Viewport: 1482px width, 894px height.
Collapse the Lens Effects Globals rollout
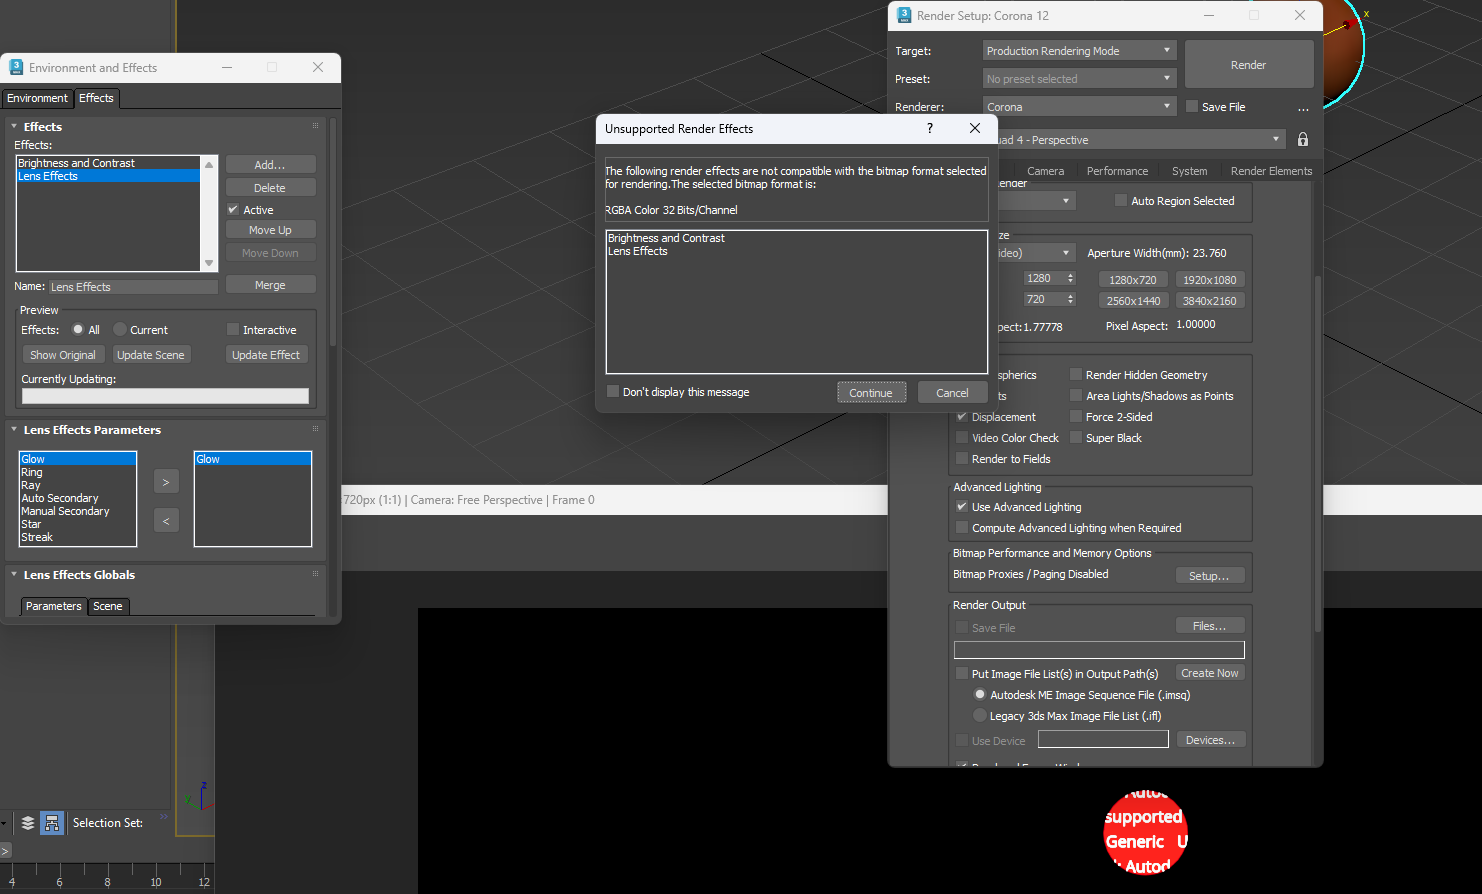[x=14, y=575]
